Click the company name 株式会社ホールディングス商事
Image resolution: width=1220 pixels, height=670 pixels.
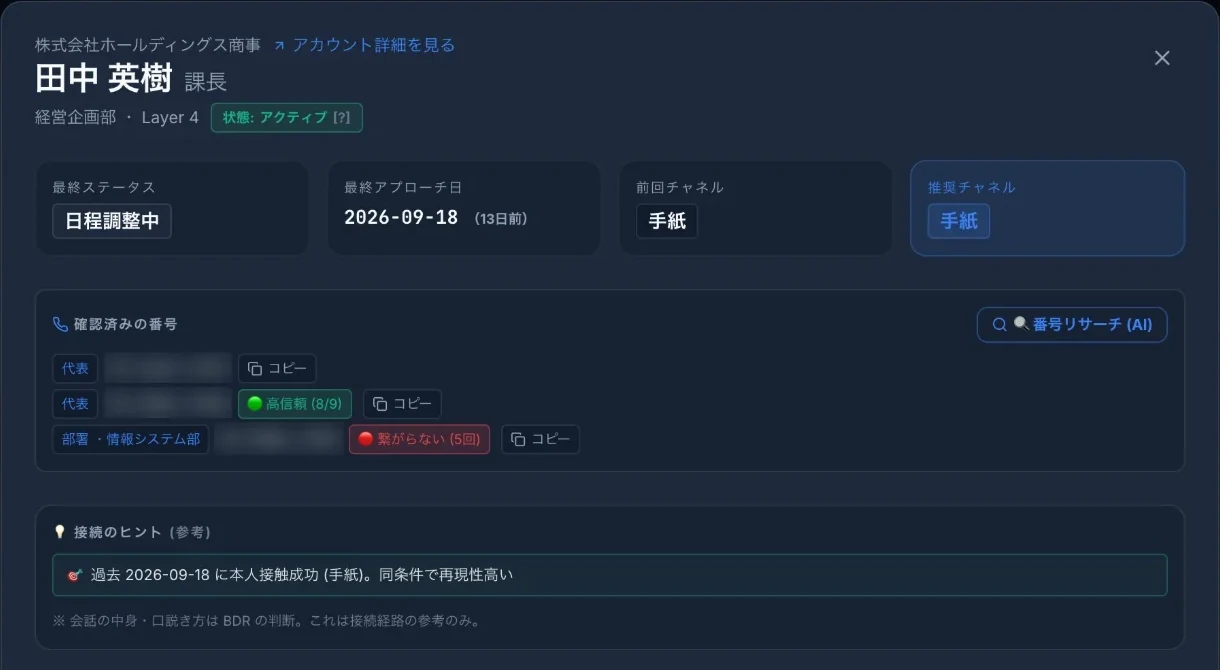pyautogui.click(x=148, y=45)
